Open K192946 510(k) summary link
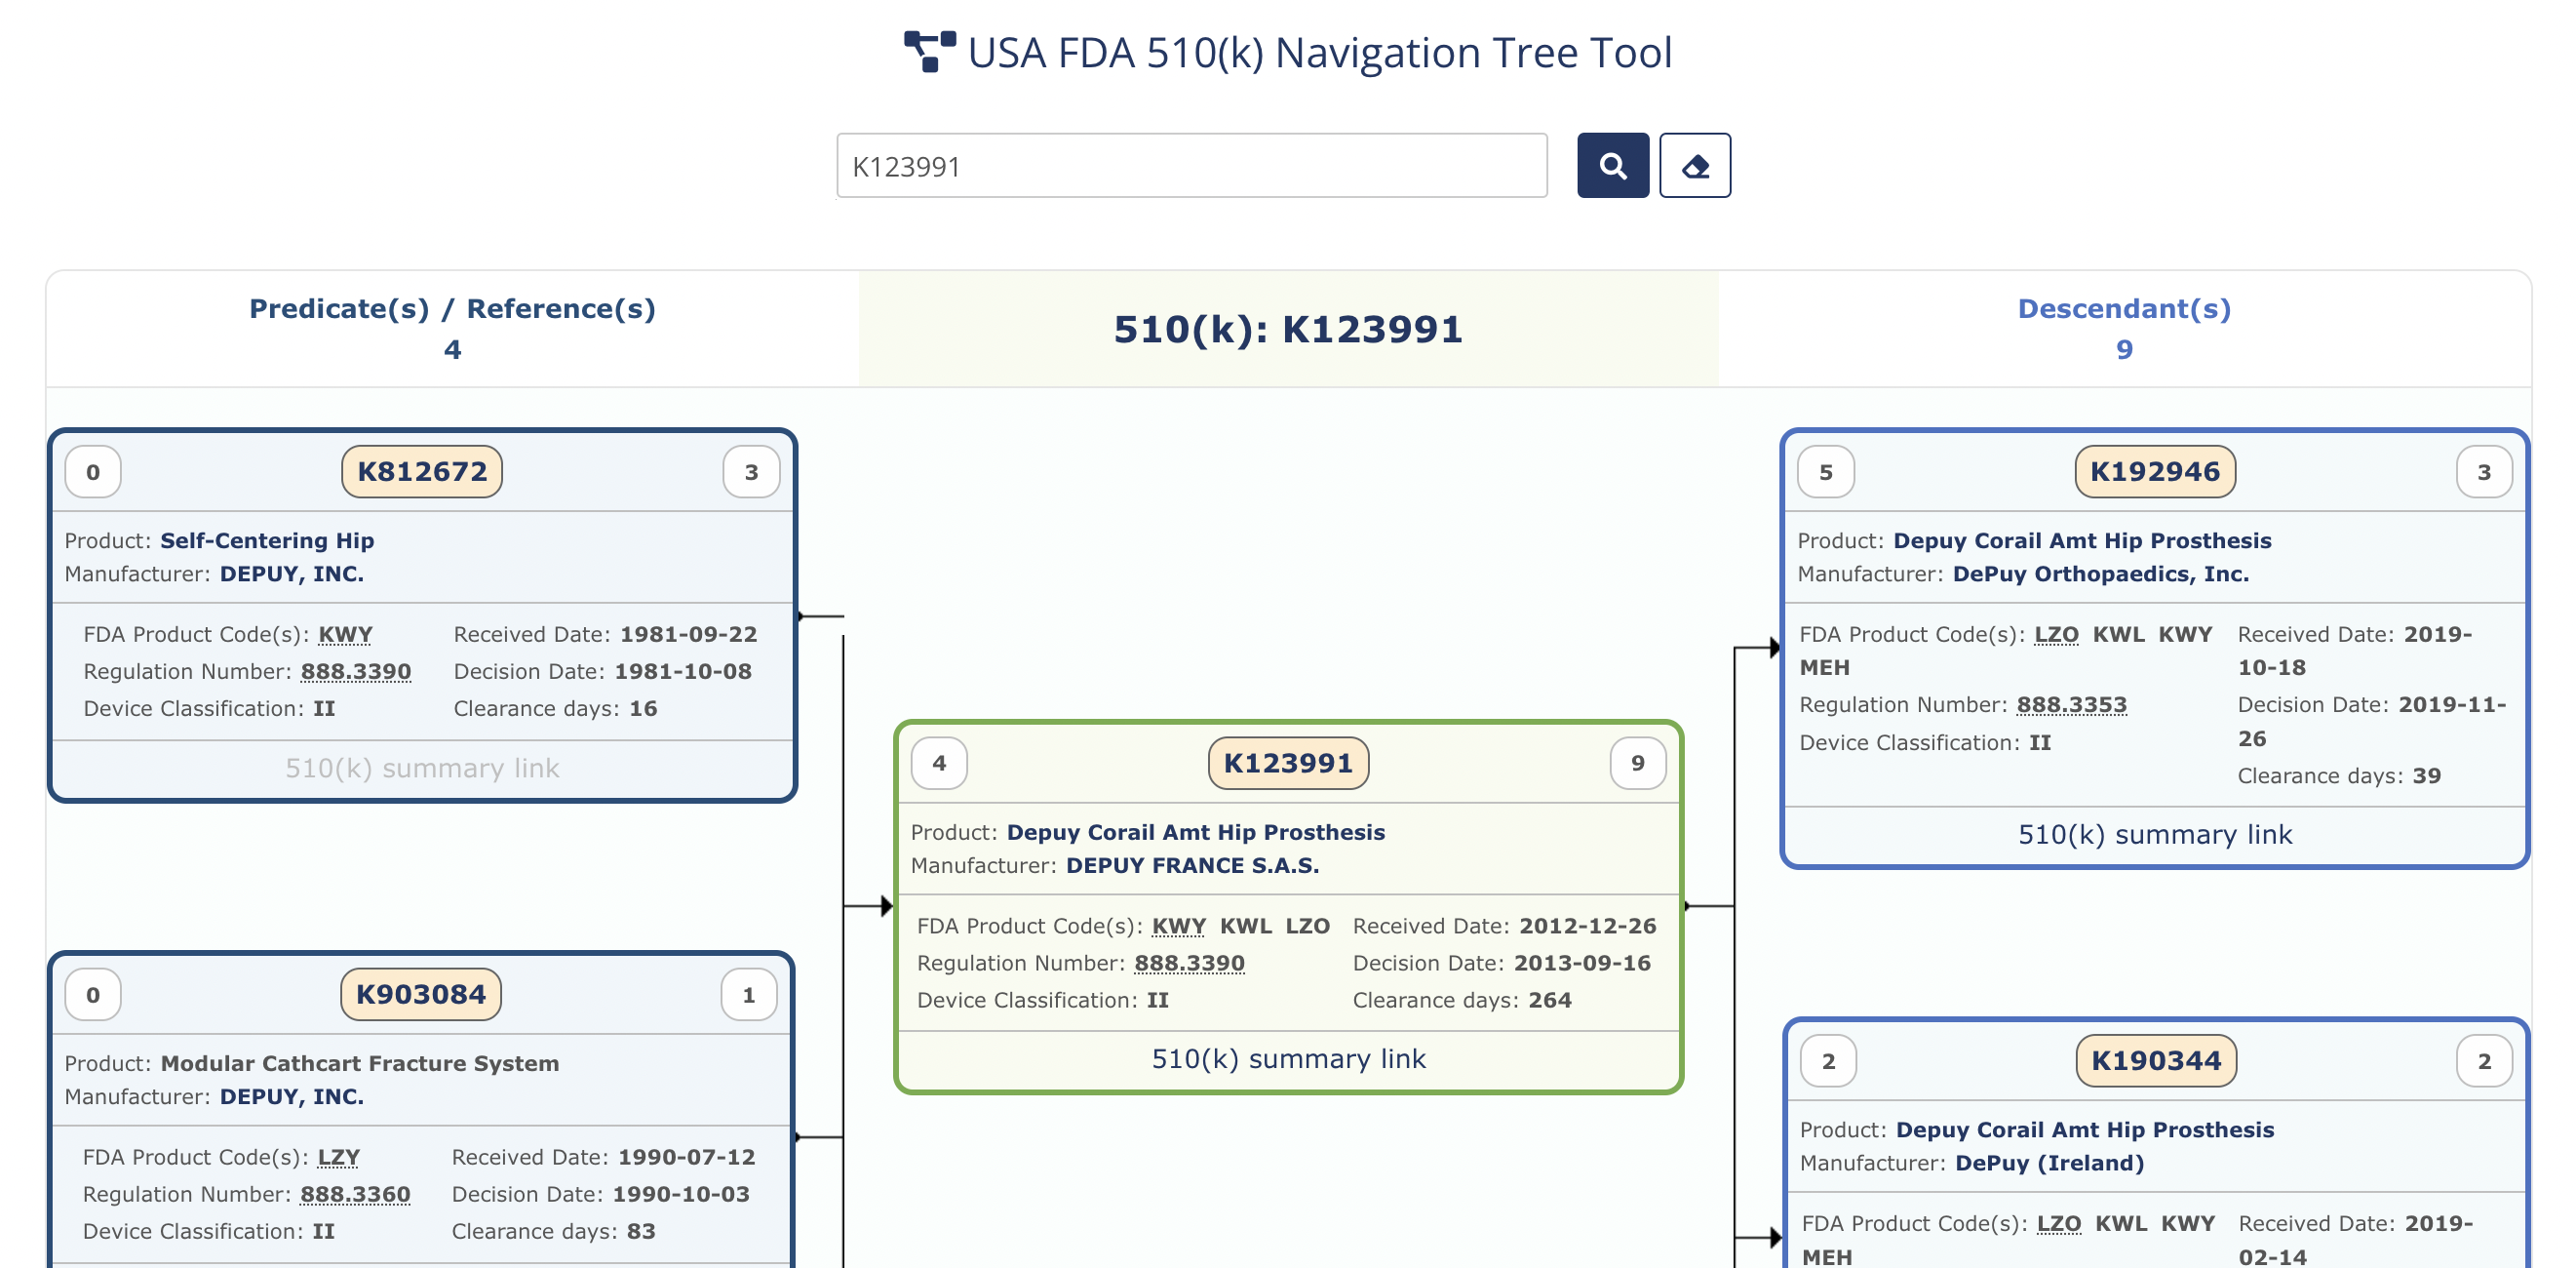 (x=2154, y=834)
